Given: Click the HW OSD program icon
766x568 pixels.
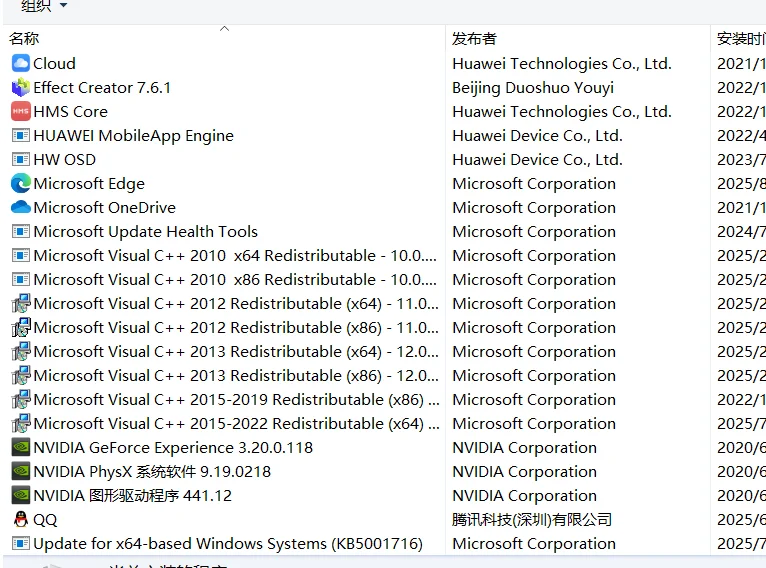Looking at the screenshot, I should tap(20, 159).
